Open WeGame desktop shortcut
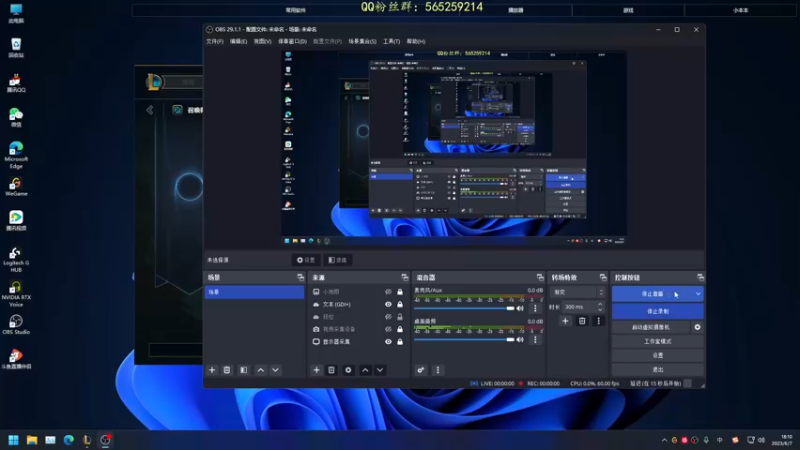This screenshot has height=450, width=800. (16, 187)
